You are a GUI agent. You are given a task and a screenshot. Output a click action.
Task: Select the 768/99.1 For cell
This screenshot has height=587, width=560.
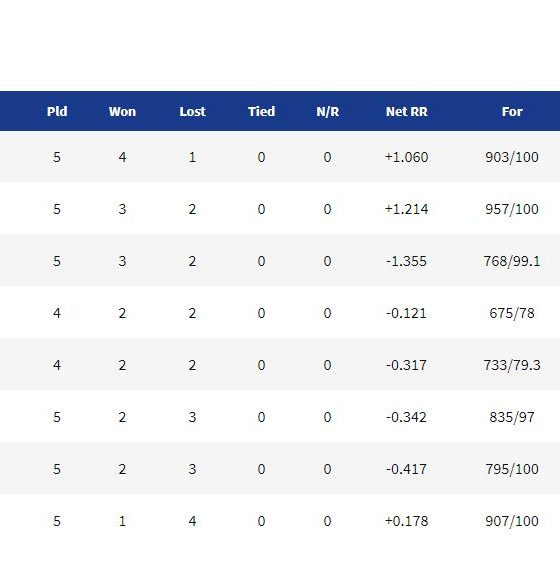click(512, 261)
